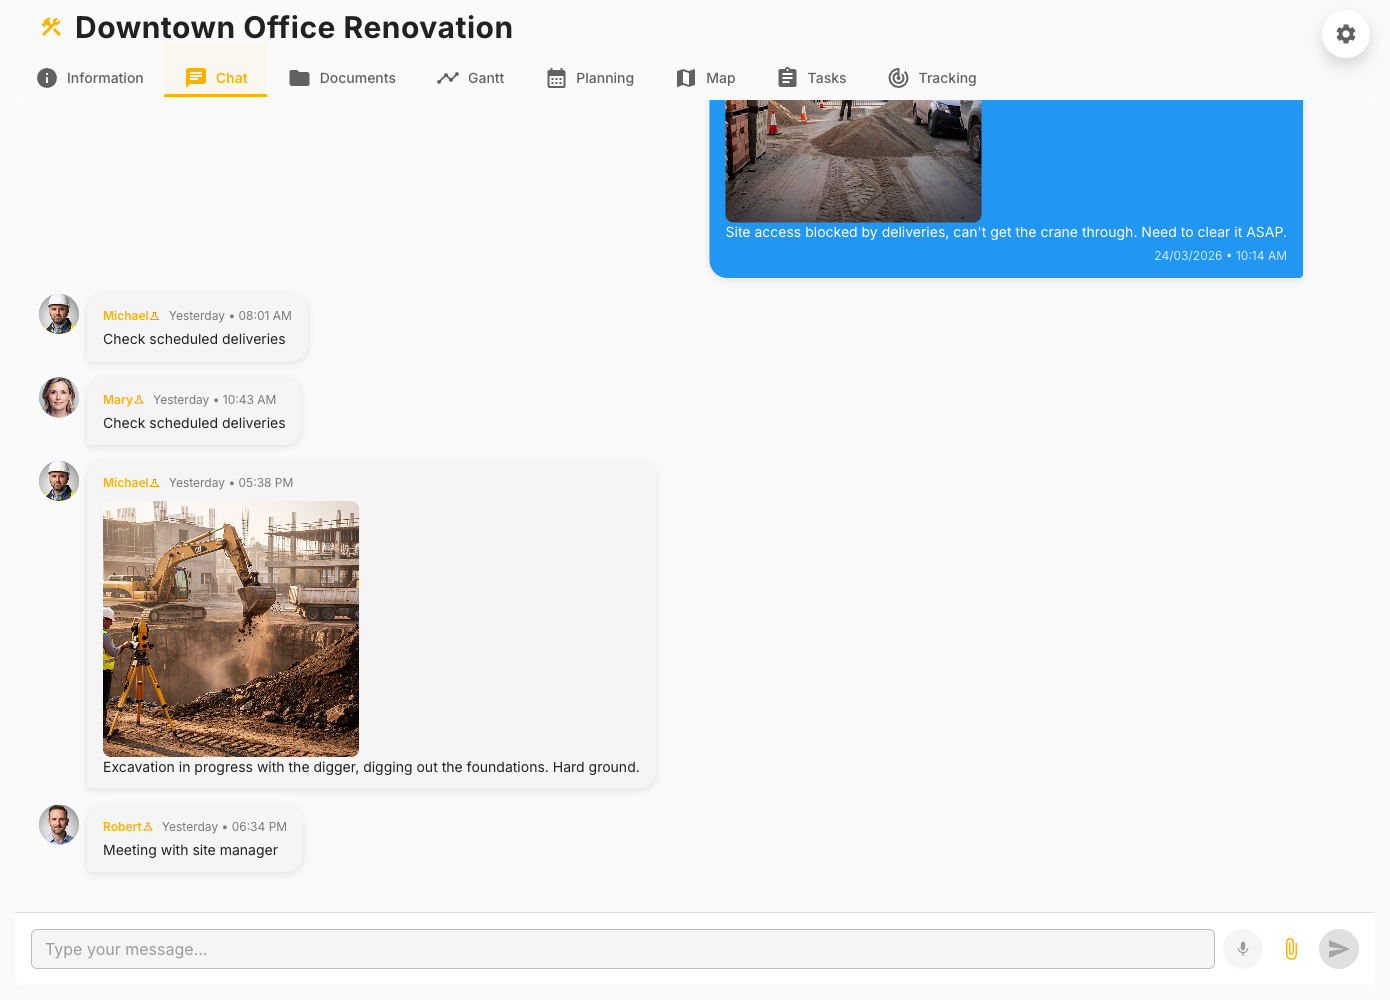Focus the Type your message input field
The height and width of the screenshot is (1000, 1390).
coord(622,949)
